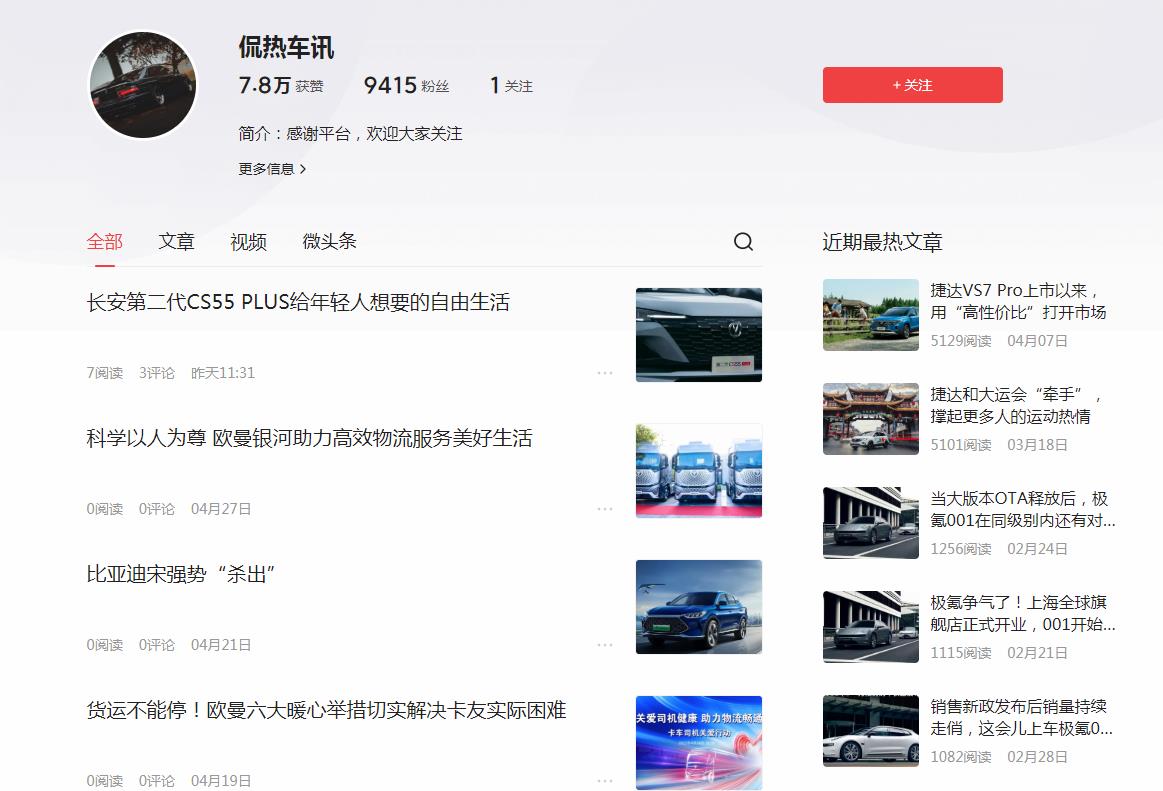Click the 02月28日 date in hot articles
Screen dimensions: 1163x791
[x=1037, y=756]
